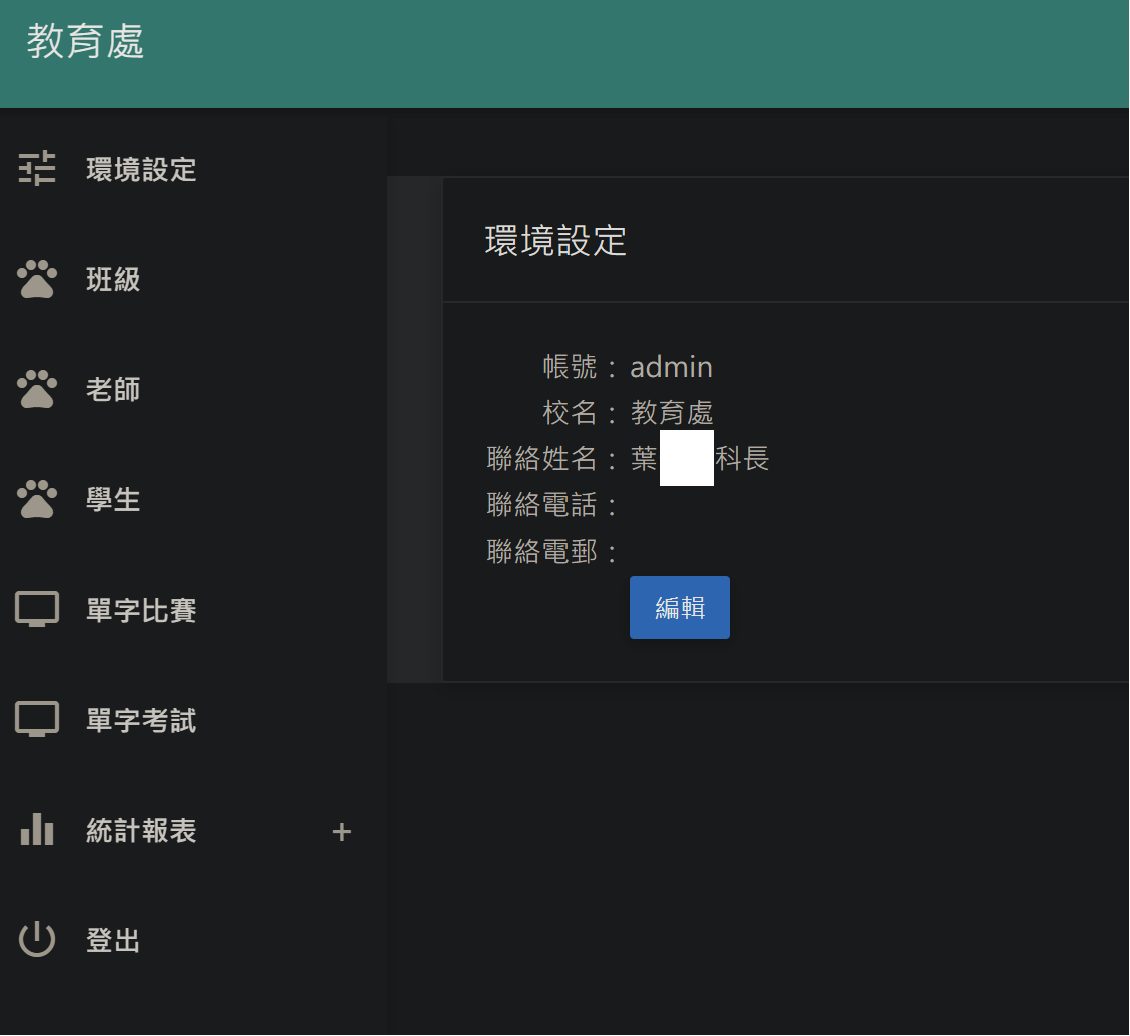Click the bar chart icon beside 統計報表
Viewport: 1130px width, 1036px height.
coord(37,829)
